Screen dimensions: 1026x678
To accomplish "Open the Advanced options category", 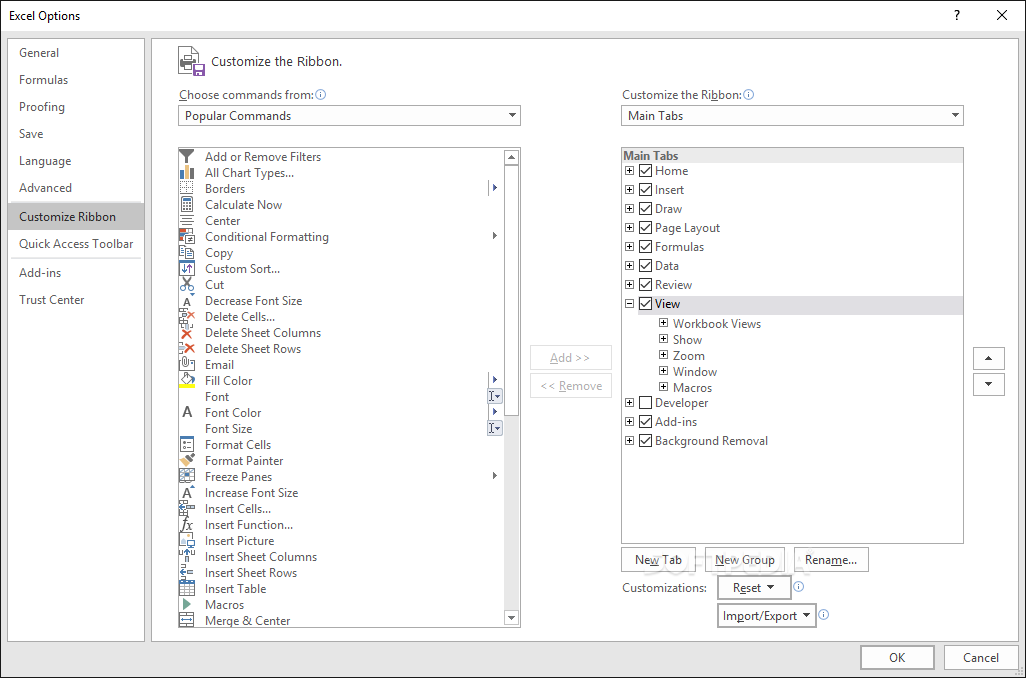I will (x=76, y=188).
